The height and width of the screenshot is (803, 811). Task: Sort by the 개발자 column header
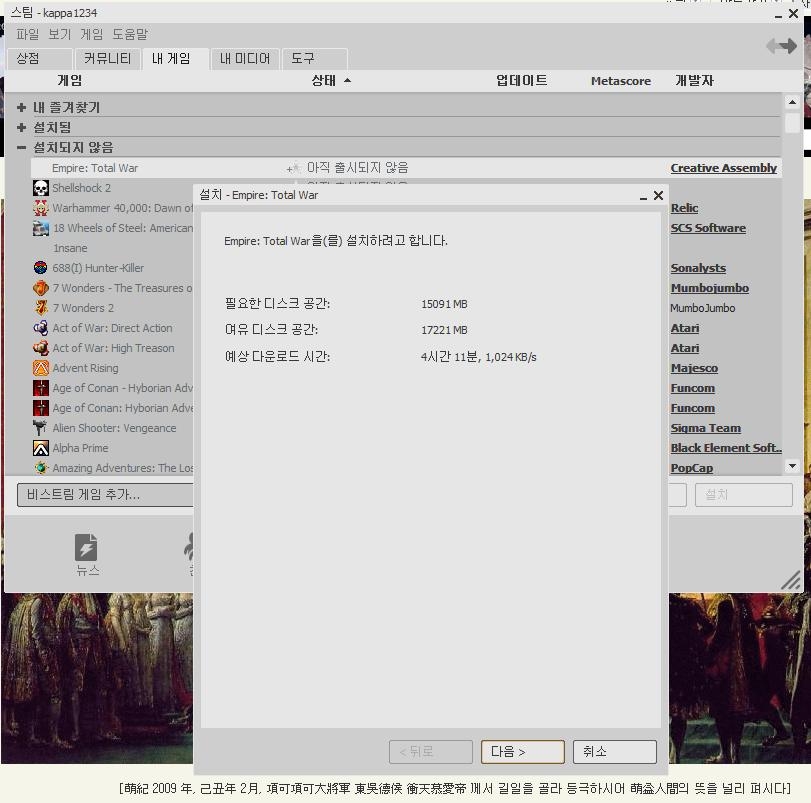click(694, 81)
